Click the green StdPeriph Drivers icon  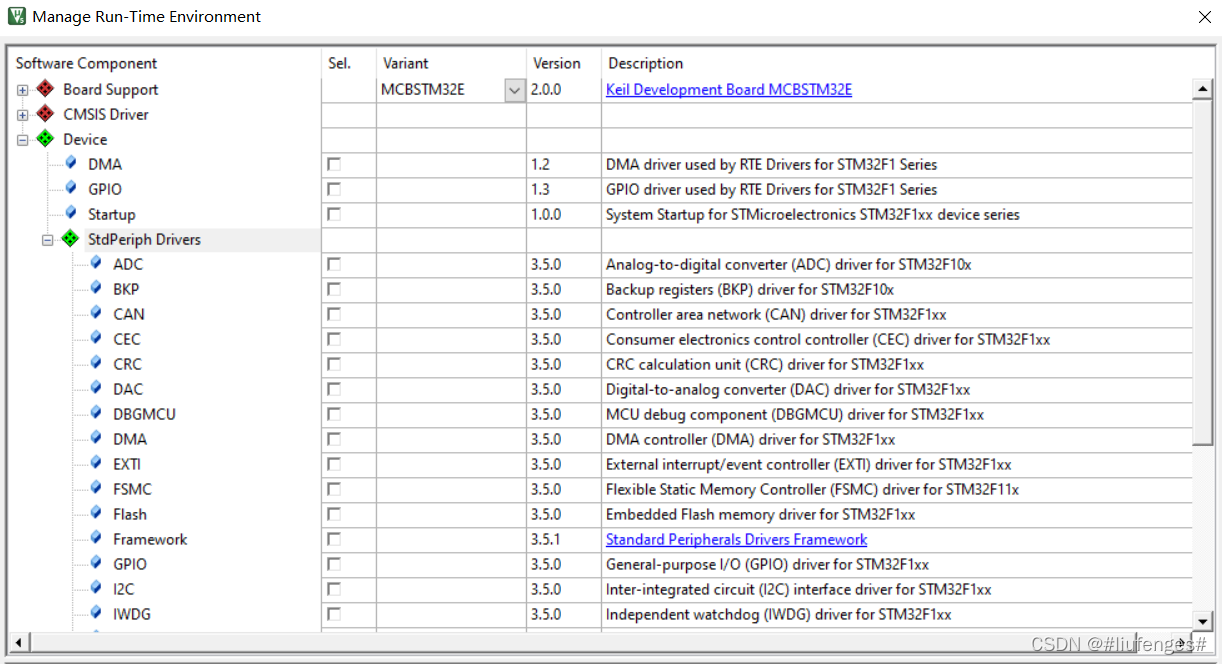(70, 239)
